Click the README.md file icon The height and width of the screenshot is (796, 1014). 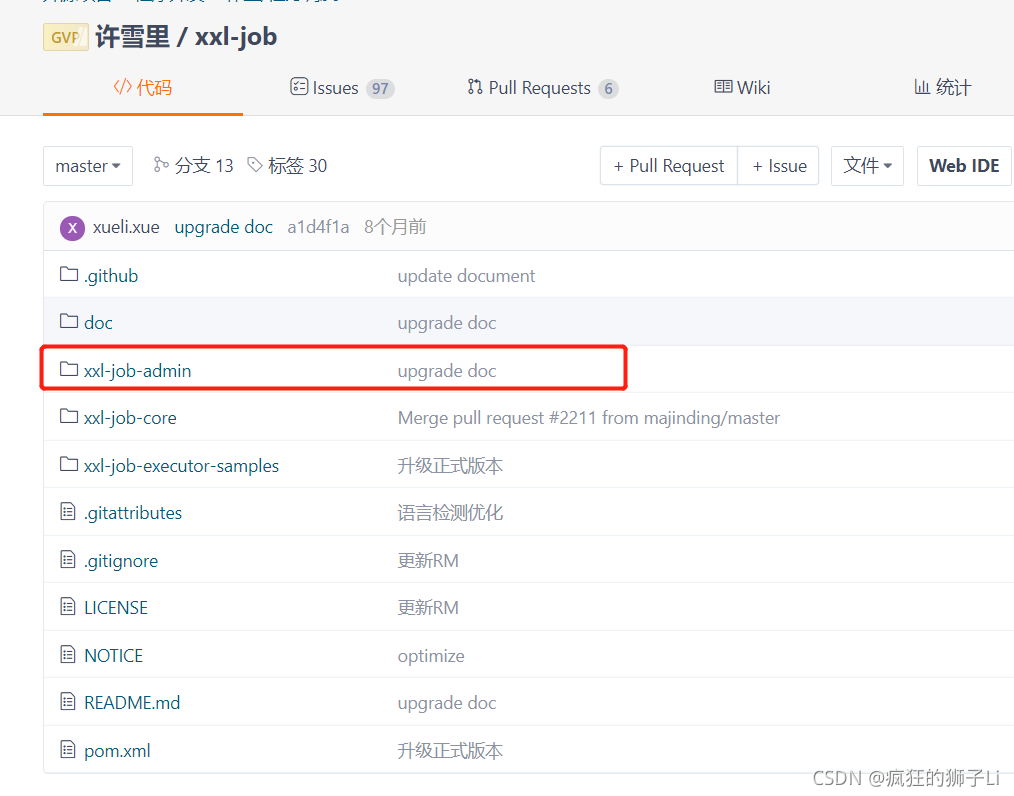[68, 701]
